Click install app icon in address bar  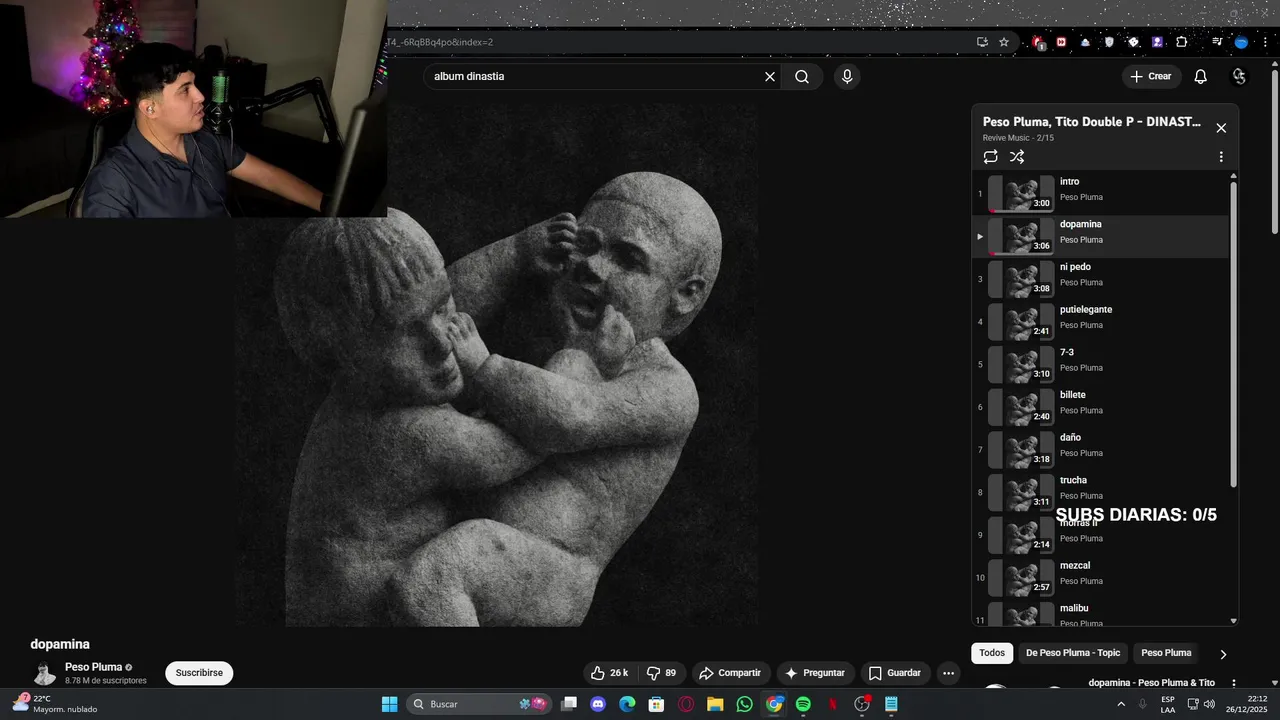click(982, 42)
